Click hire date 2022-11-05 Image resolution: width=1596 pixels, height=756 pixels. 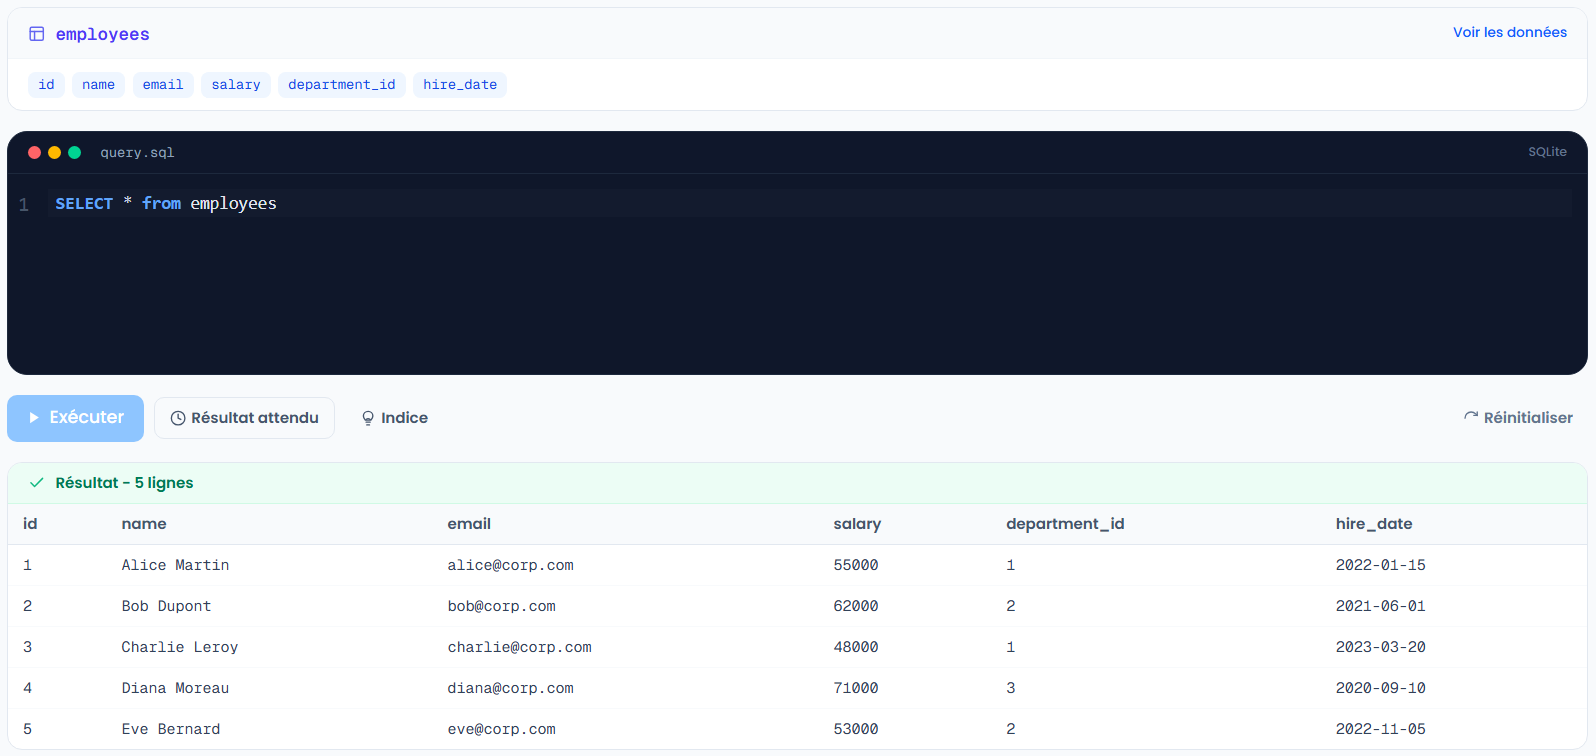click(1380, 729)
